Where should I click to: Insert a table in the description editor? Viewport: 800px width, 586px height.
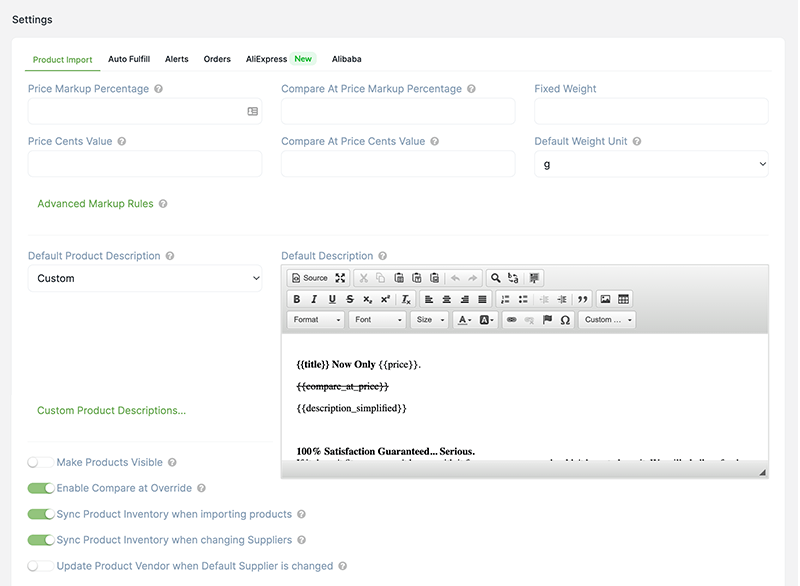point(623,299)
